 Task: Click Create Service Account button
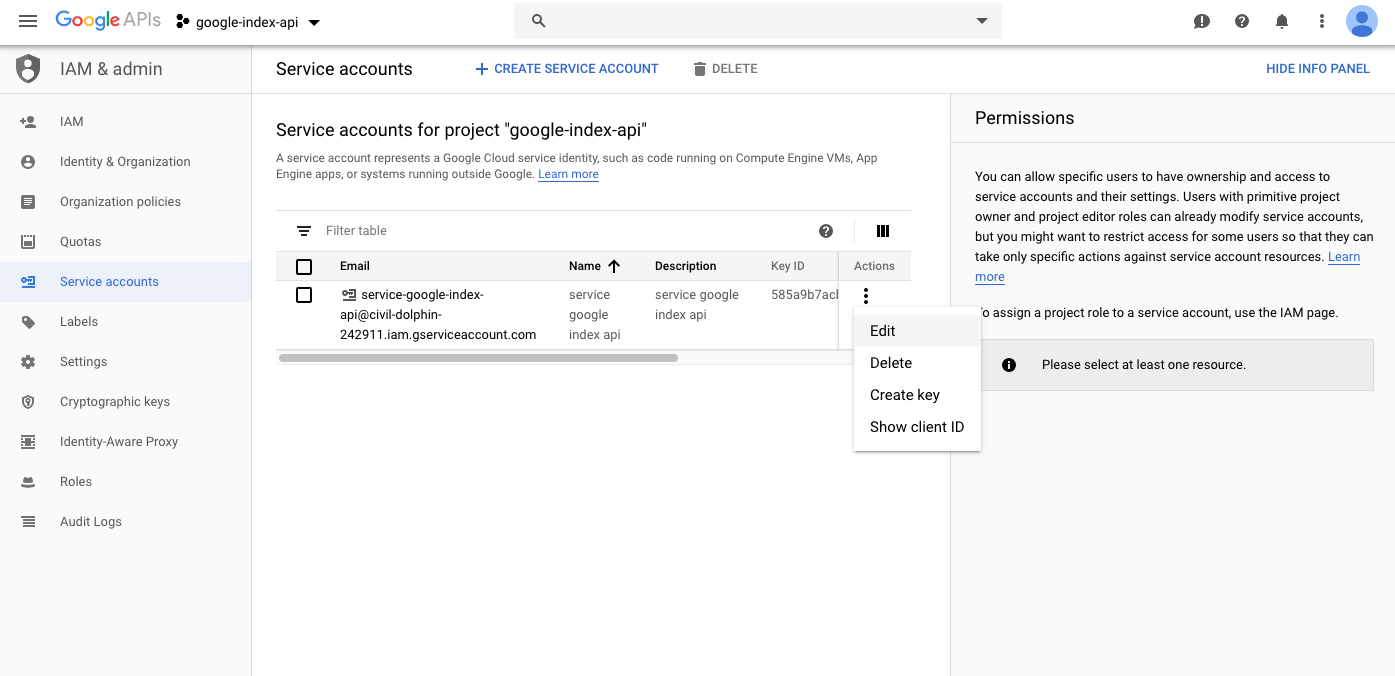(x=566, y=69)
